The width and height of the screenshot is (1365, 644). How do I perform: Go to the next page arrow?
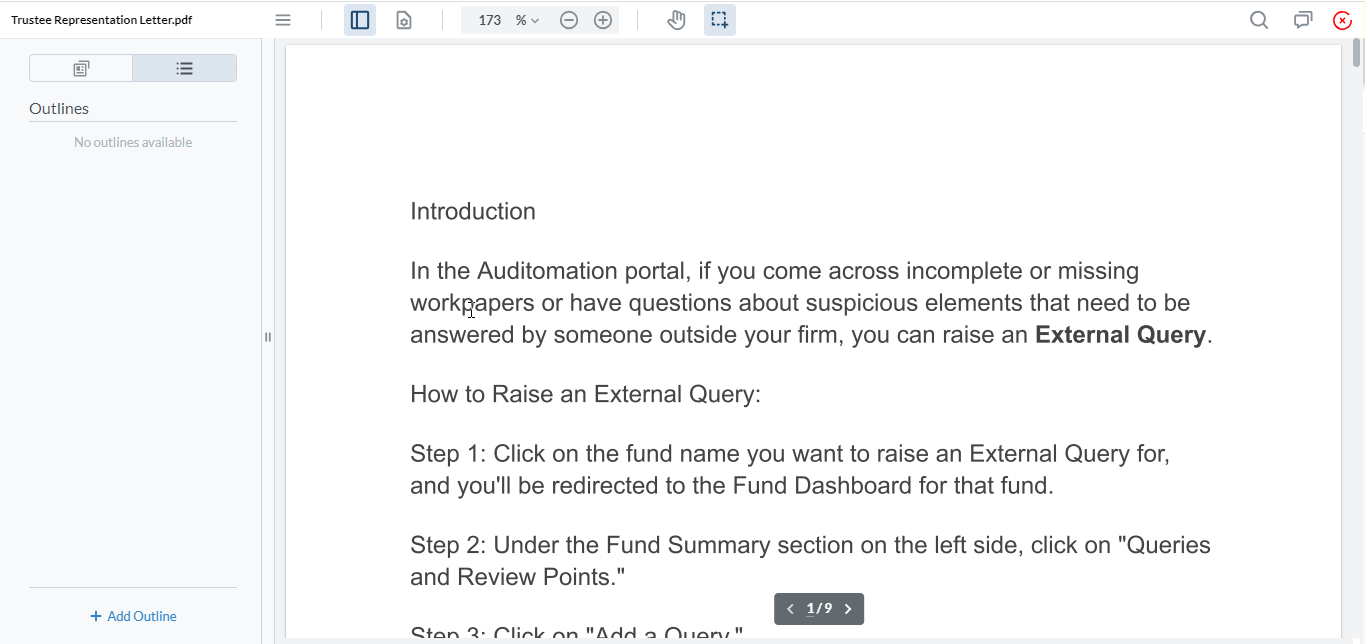tap(848, 609)
